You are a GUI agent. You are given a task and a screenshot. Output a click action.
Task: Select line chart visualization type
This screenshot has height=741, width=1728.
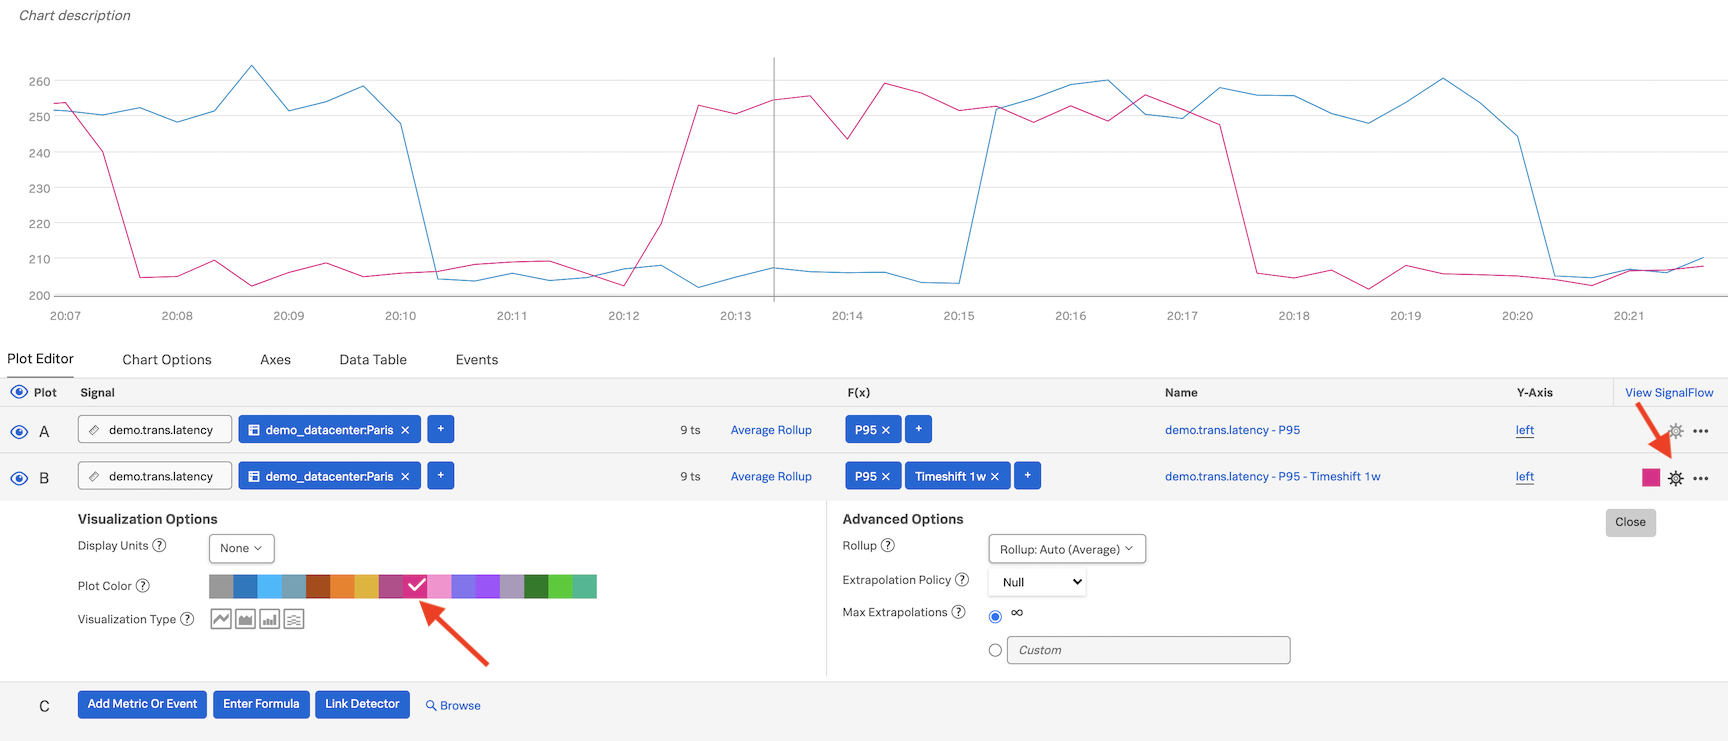pos(221,620)
